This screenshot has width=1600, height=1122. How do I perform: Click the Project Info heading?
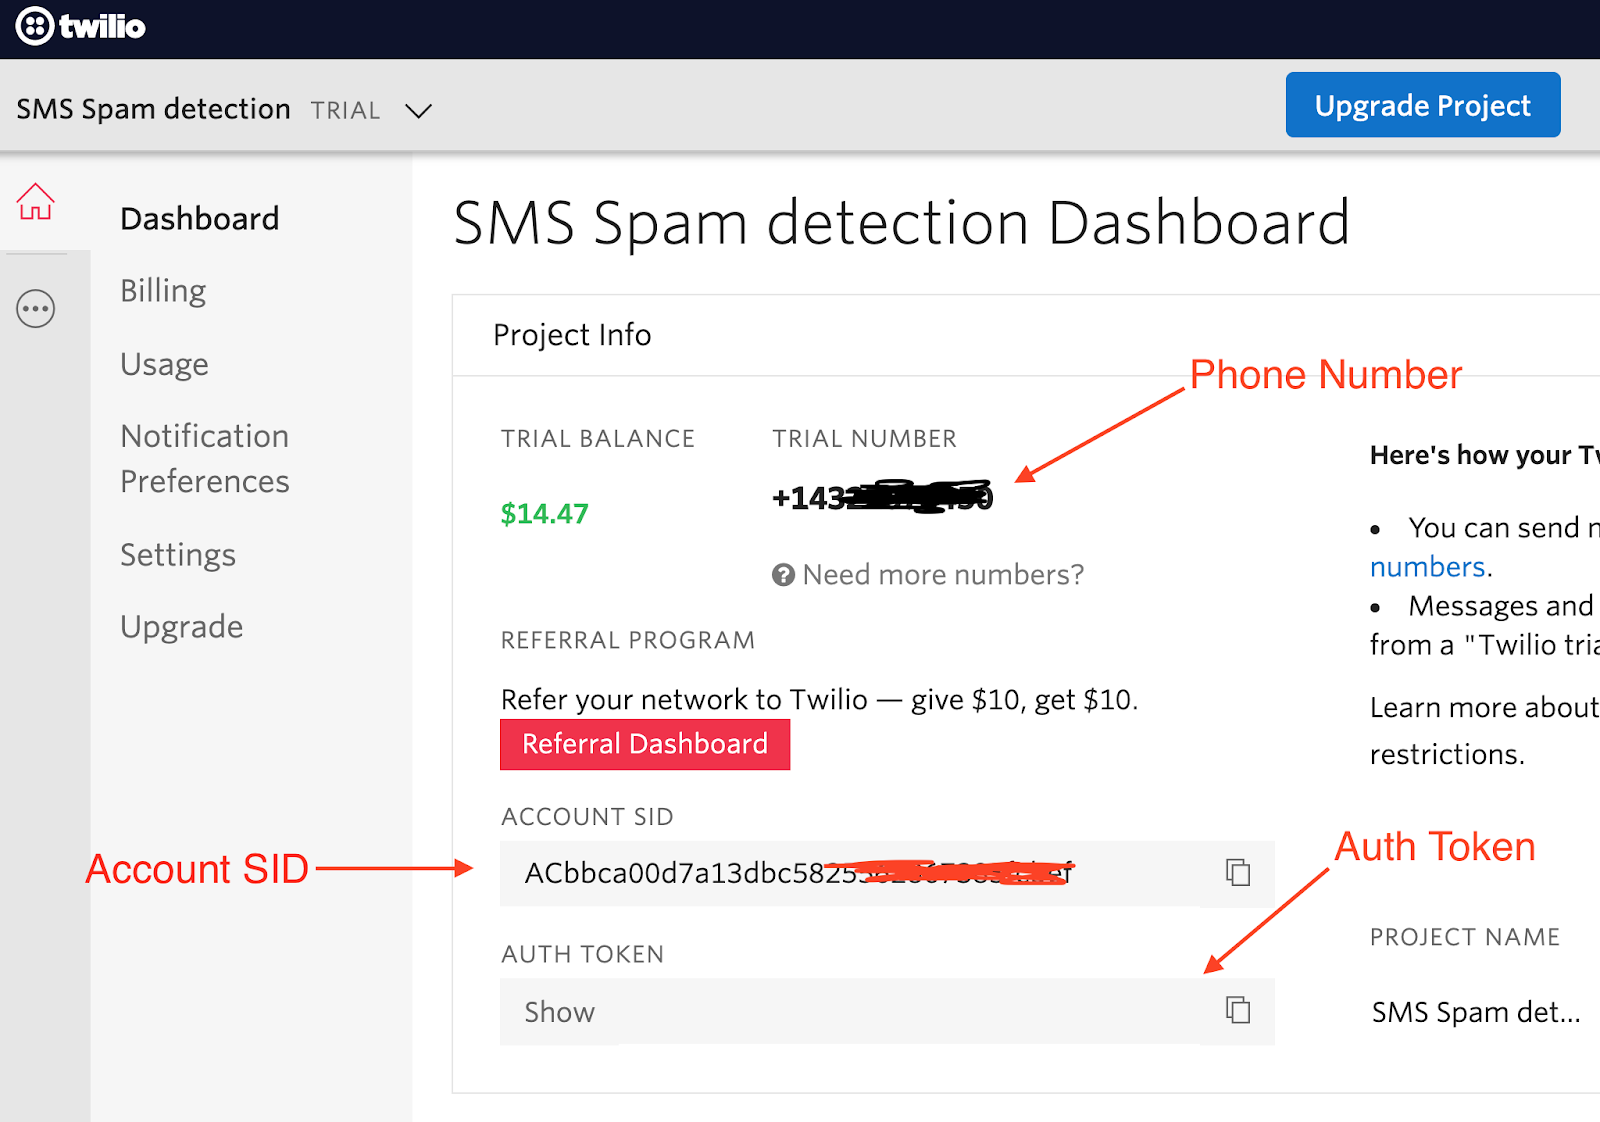point(572,335)
